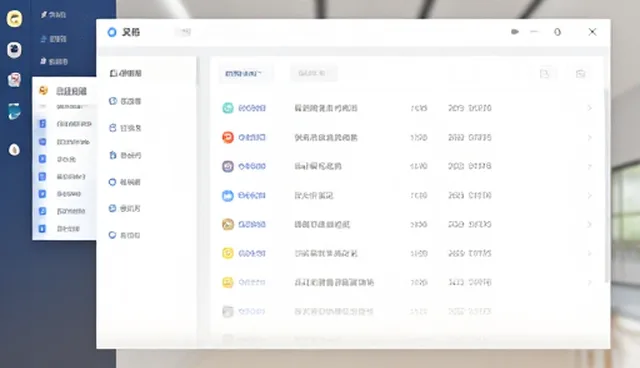The height and width of the screenshot is (368, 640).
Task: Click the first blue file icon in background panel list
Action: coord(42,123)
